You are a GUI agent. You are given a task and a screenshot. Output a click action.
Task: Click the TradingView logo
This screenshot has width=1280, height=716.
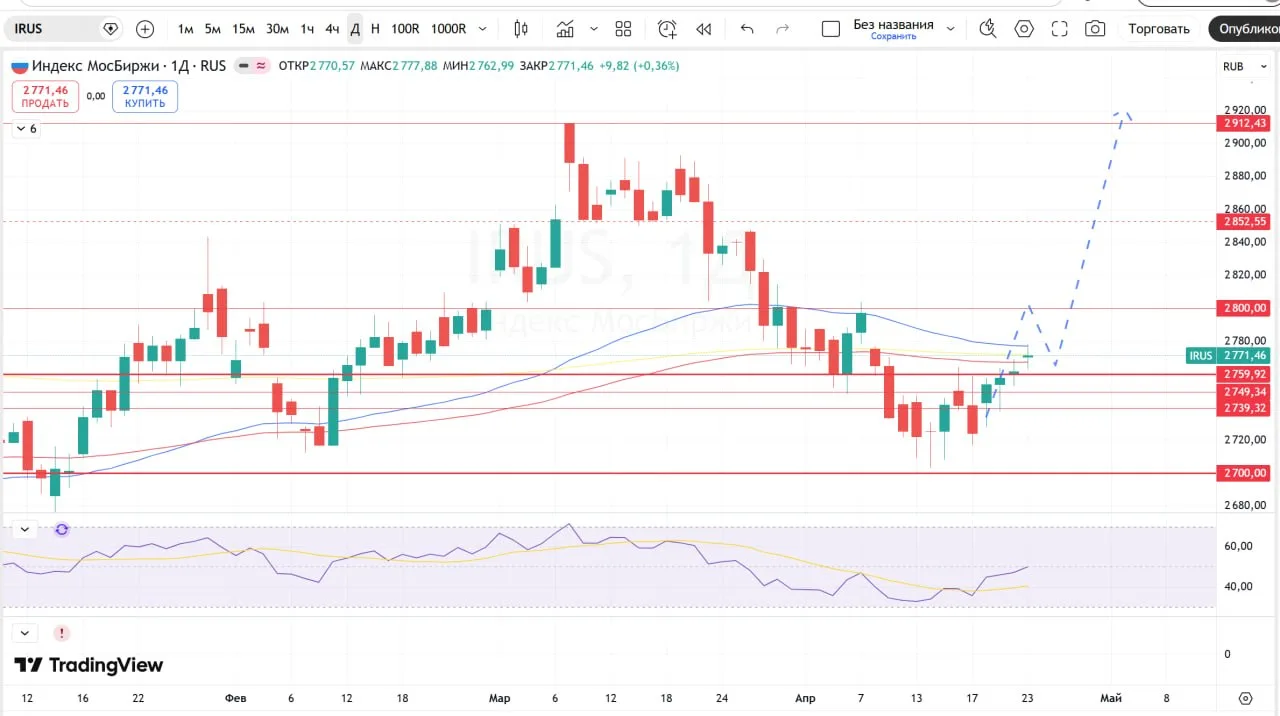[88, 665]
